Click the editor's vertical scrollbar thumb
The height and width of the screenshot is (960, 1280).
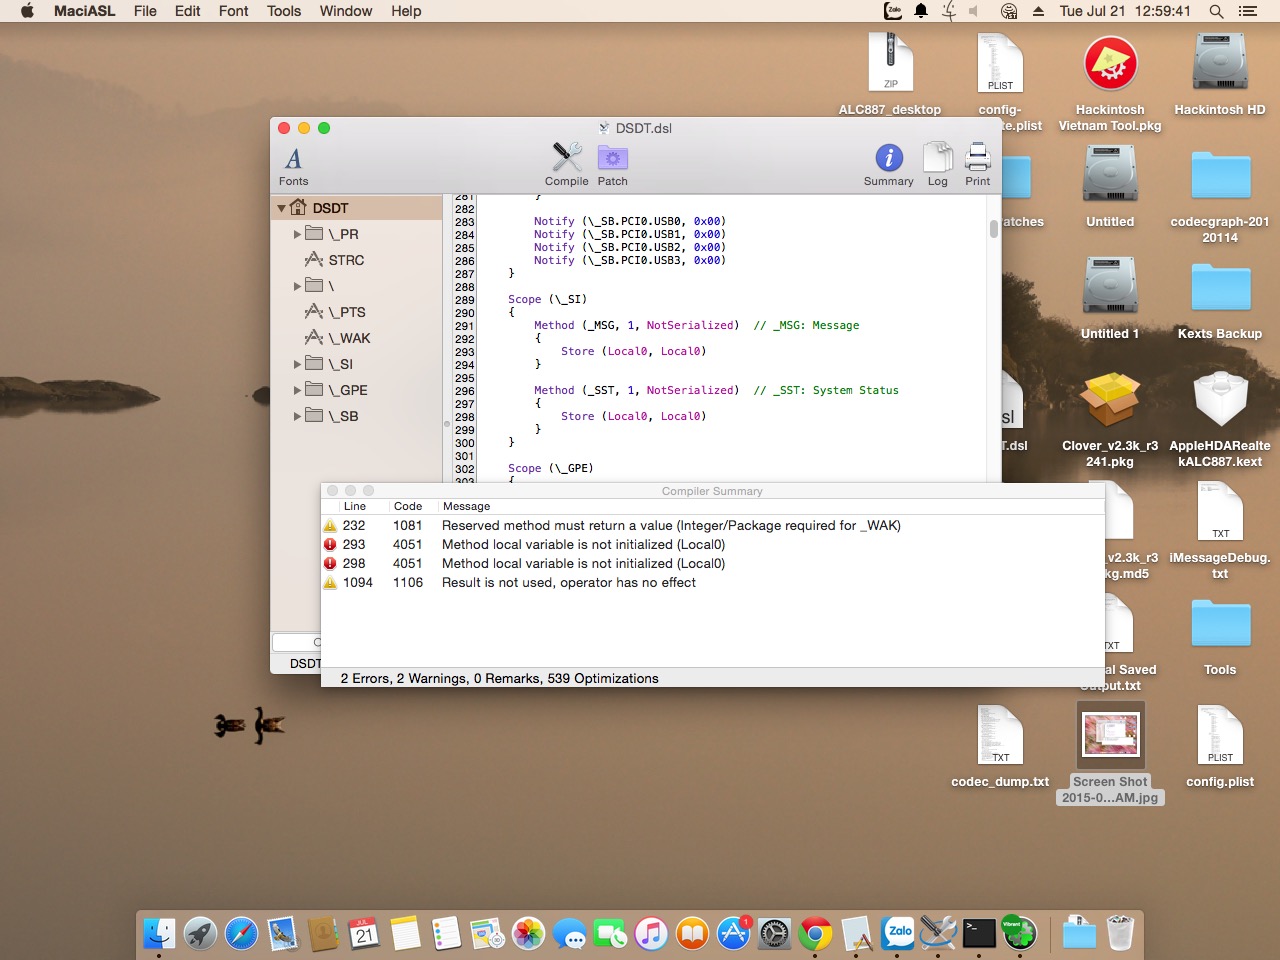(993, 229)
